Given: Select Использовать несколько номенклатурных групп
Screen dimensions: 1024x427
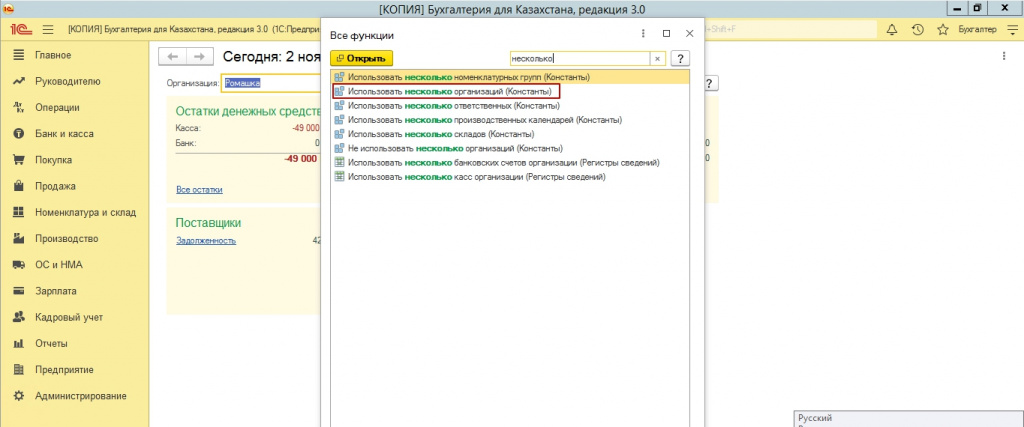Looking at the screenshot, I should [x=510, y=78].
